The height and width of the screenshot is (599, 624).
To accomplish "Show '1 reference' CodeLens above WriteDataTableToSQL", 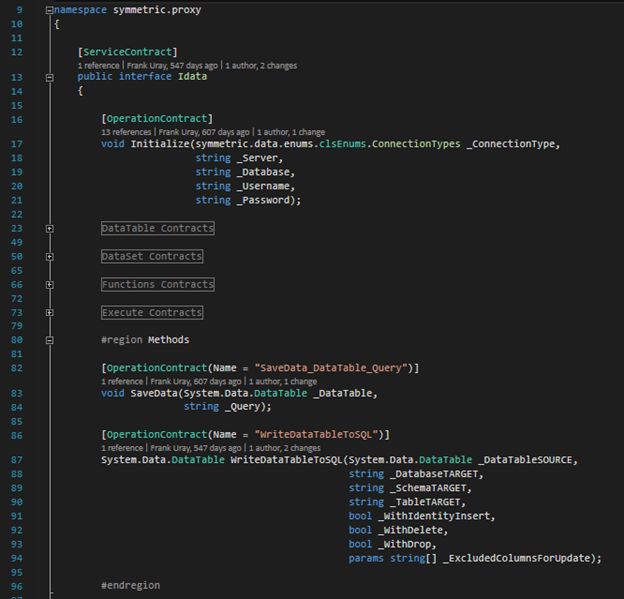I will pyautogui.click(x=122, y=448).
